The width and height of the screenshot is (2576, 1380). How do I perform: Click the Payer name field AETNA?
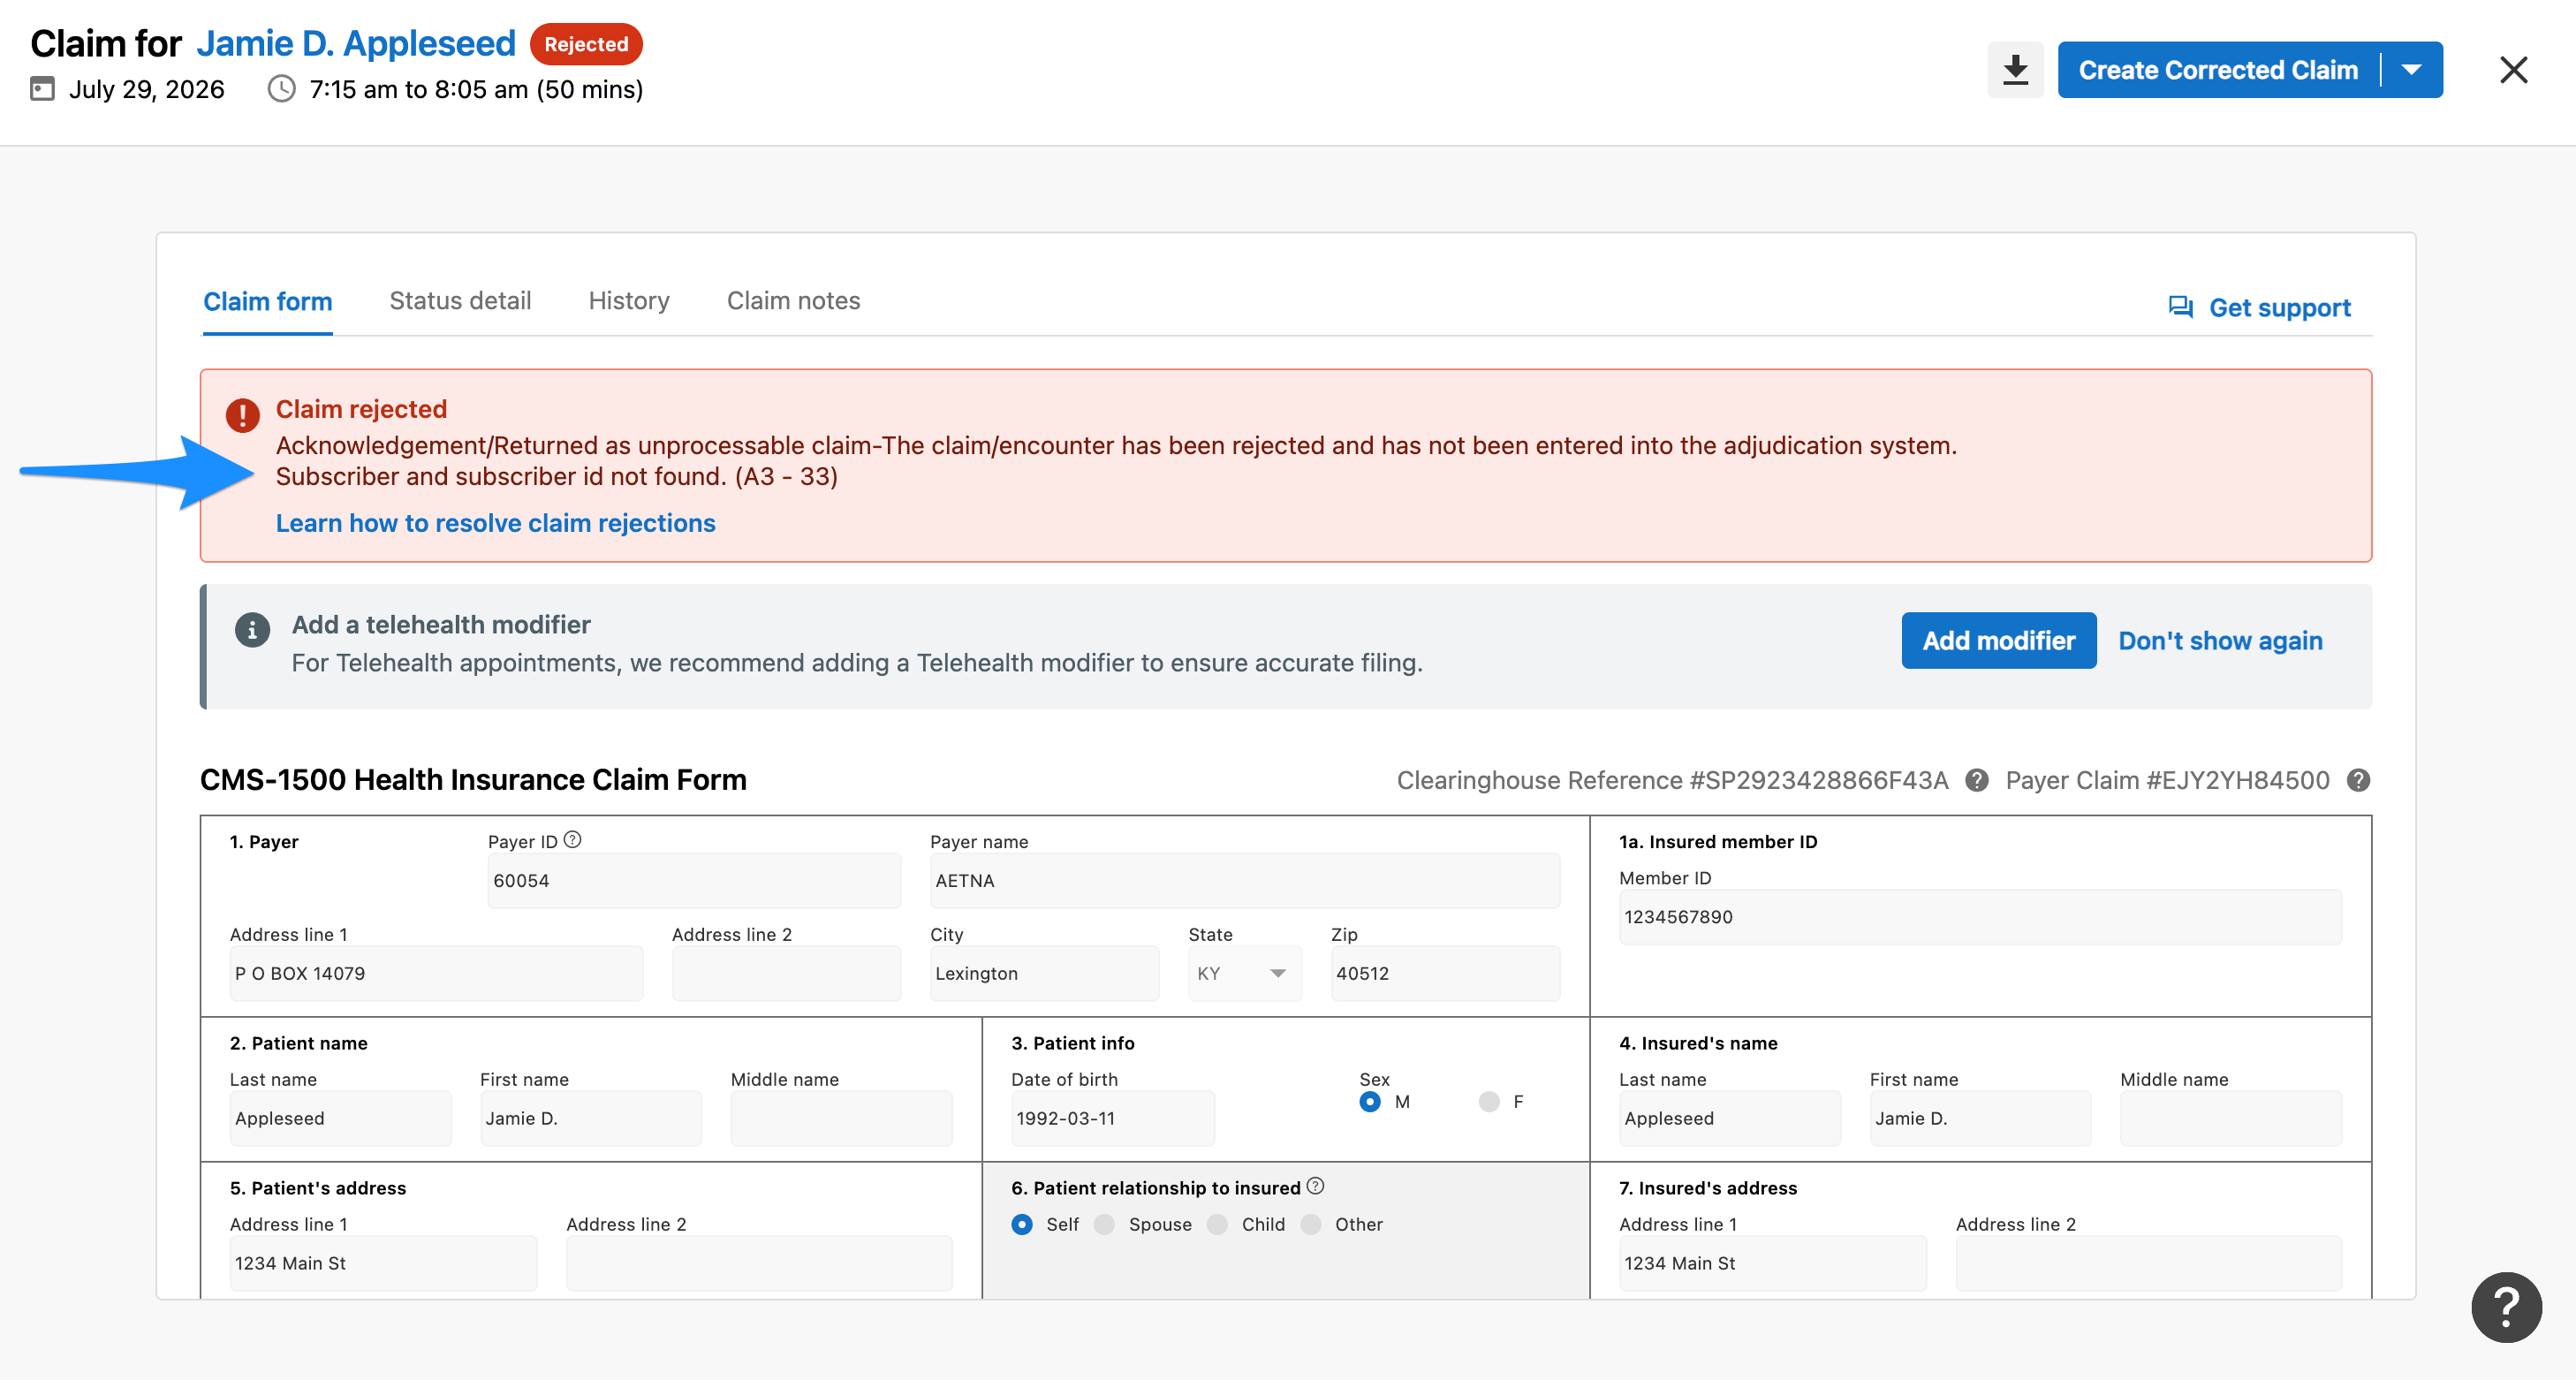pos(1245,880)
